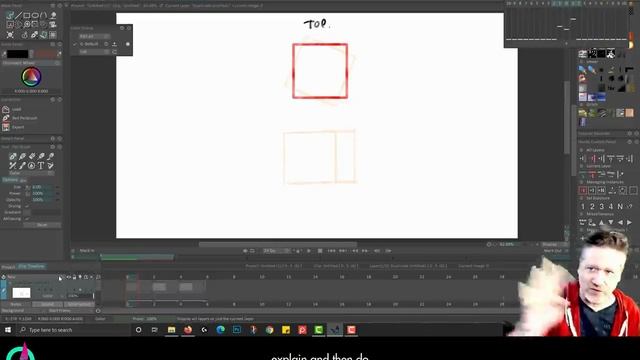Pick a hue on the color wheel
640x360 pixels.
tap(31, 76)
